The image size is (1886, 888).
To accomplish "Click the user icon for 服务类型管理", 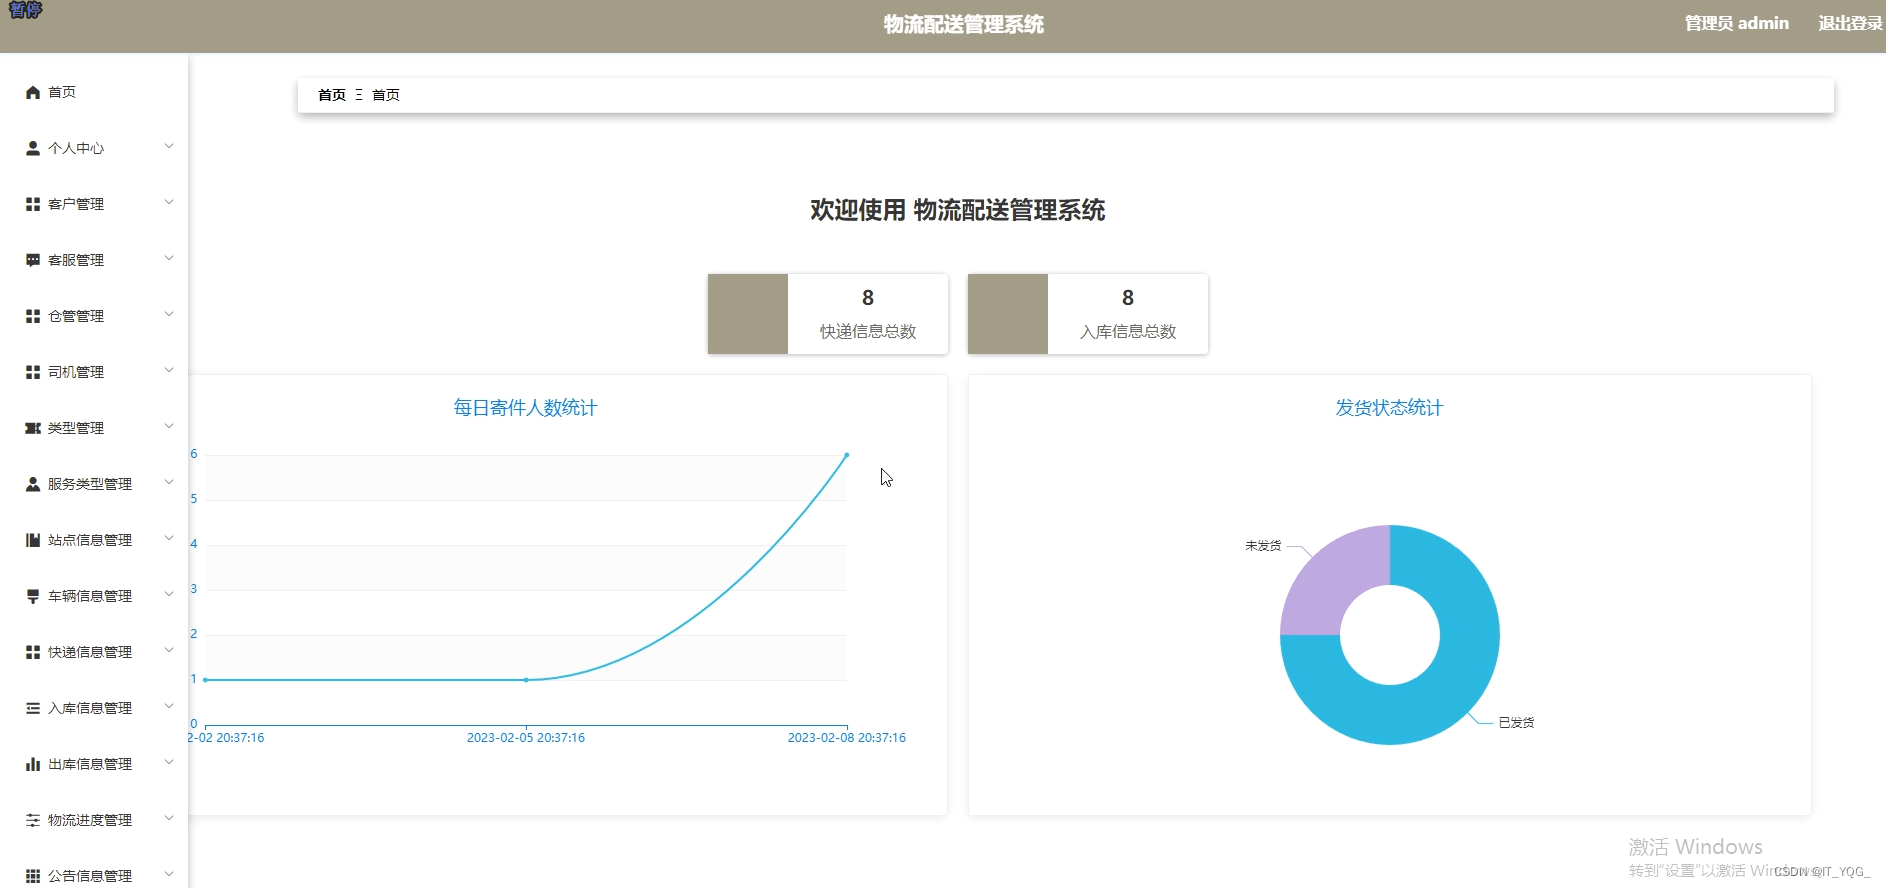I will pos(33,484).
